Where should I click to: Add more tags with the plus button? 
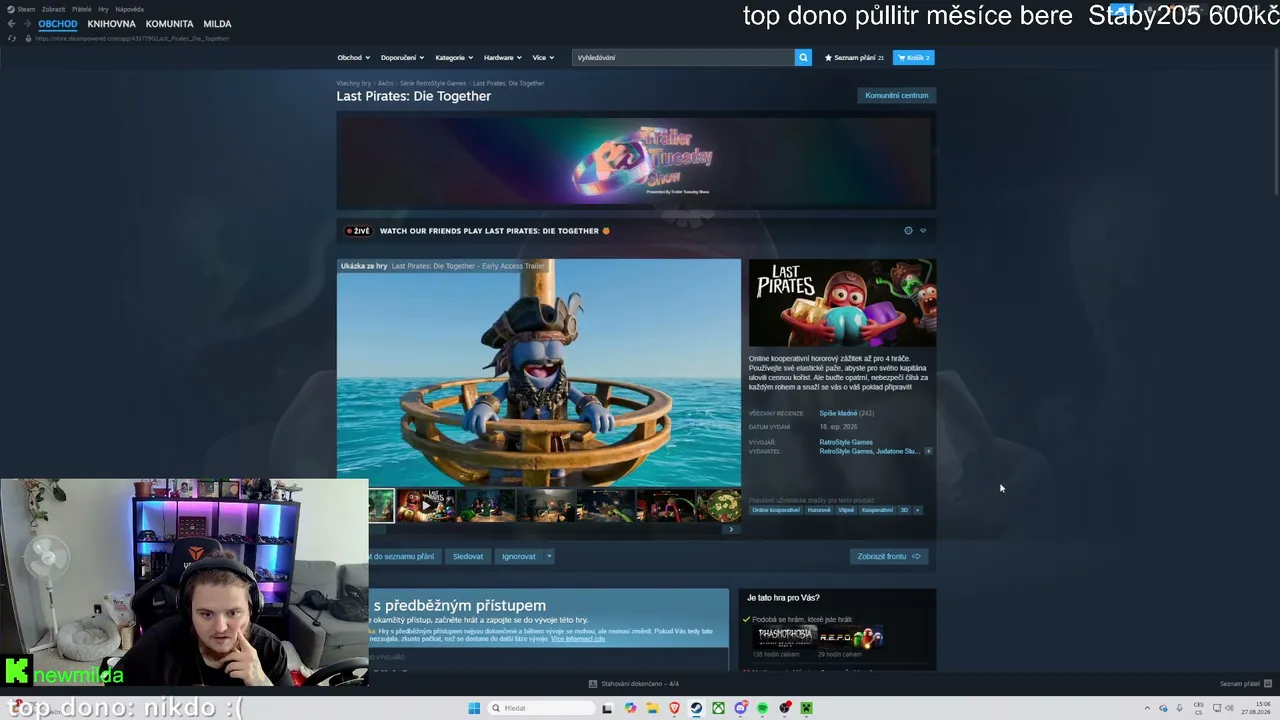[917, 510]
